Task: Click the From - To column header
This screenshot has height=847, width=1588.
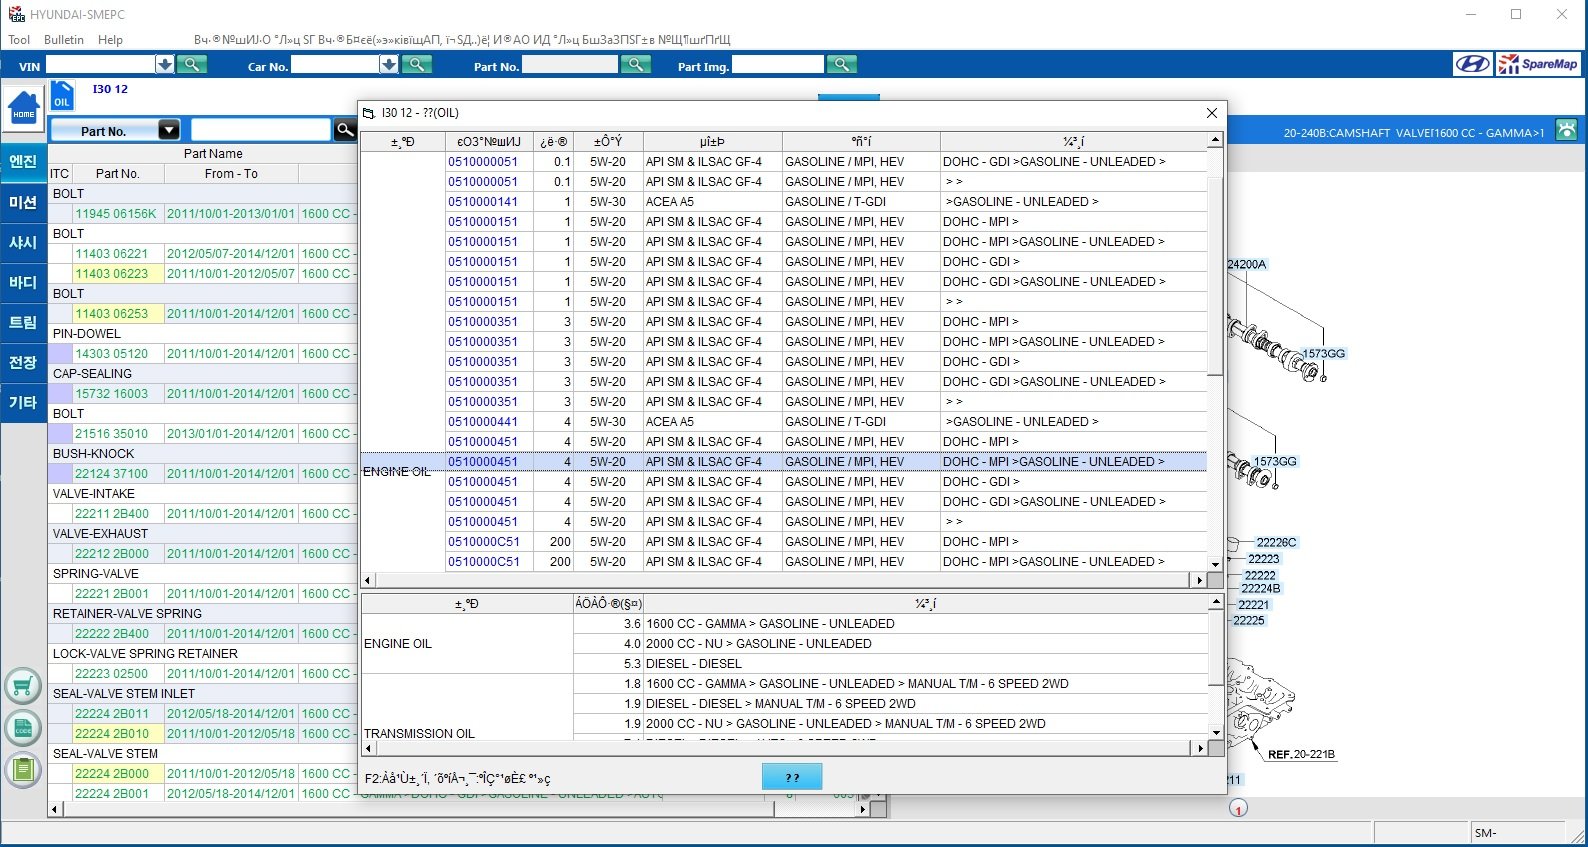Action: [x=231, y=174]
